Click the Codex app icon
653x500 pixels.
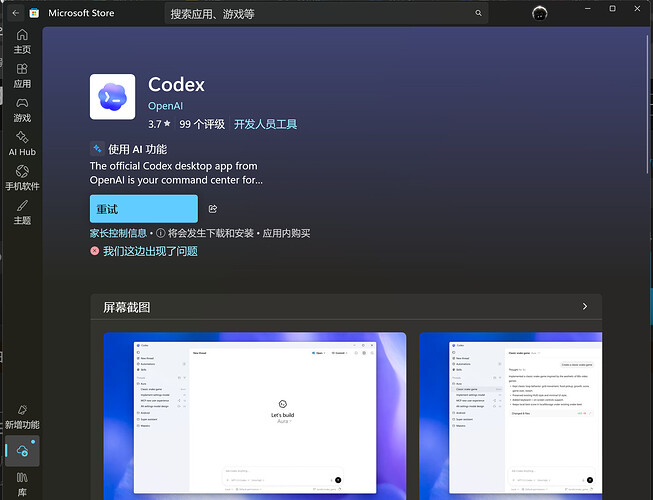[112, 97]
